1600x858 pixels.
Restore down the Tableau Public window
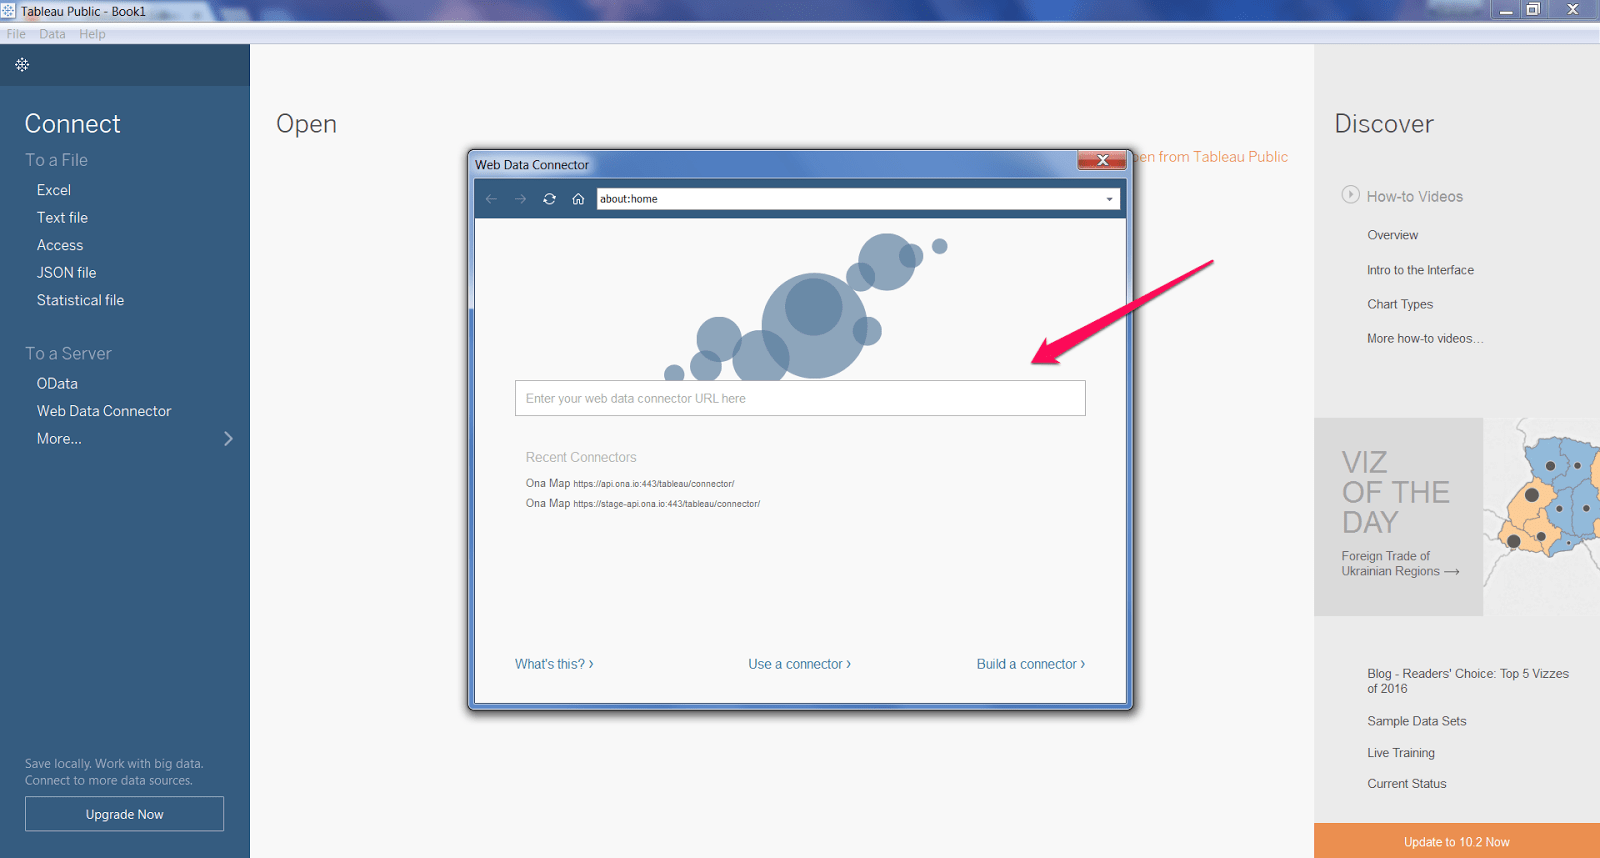coord(1533,10)
